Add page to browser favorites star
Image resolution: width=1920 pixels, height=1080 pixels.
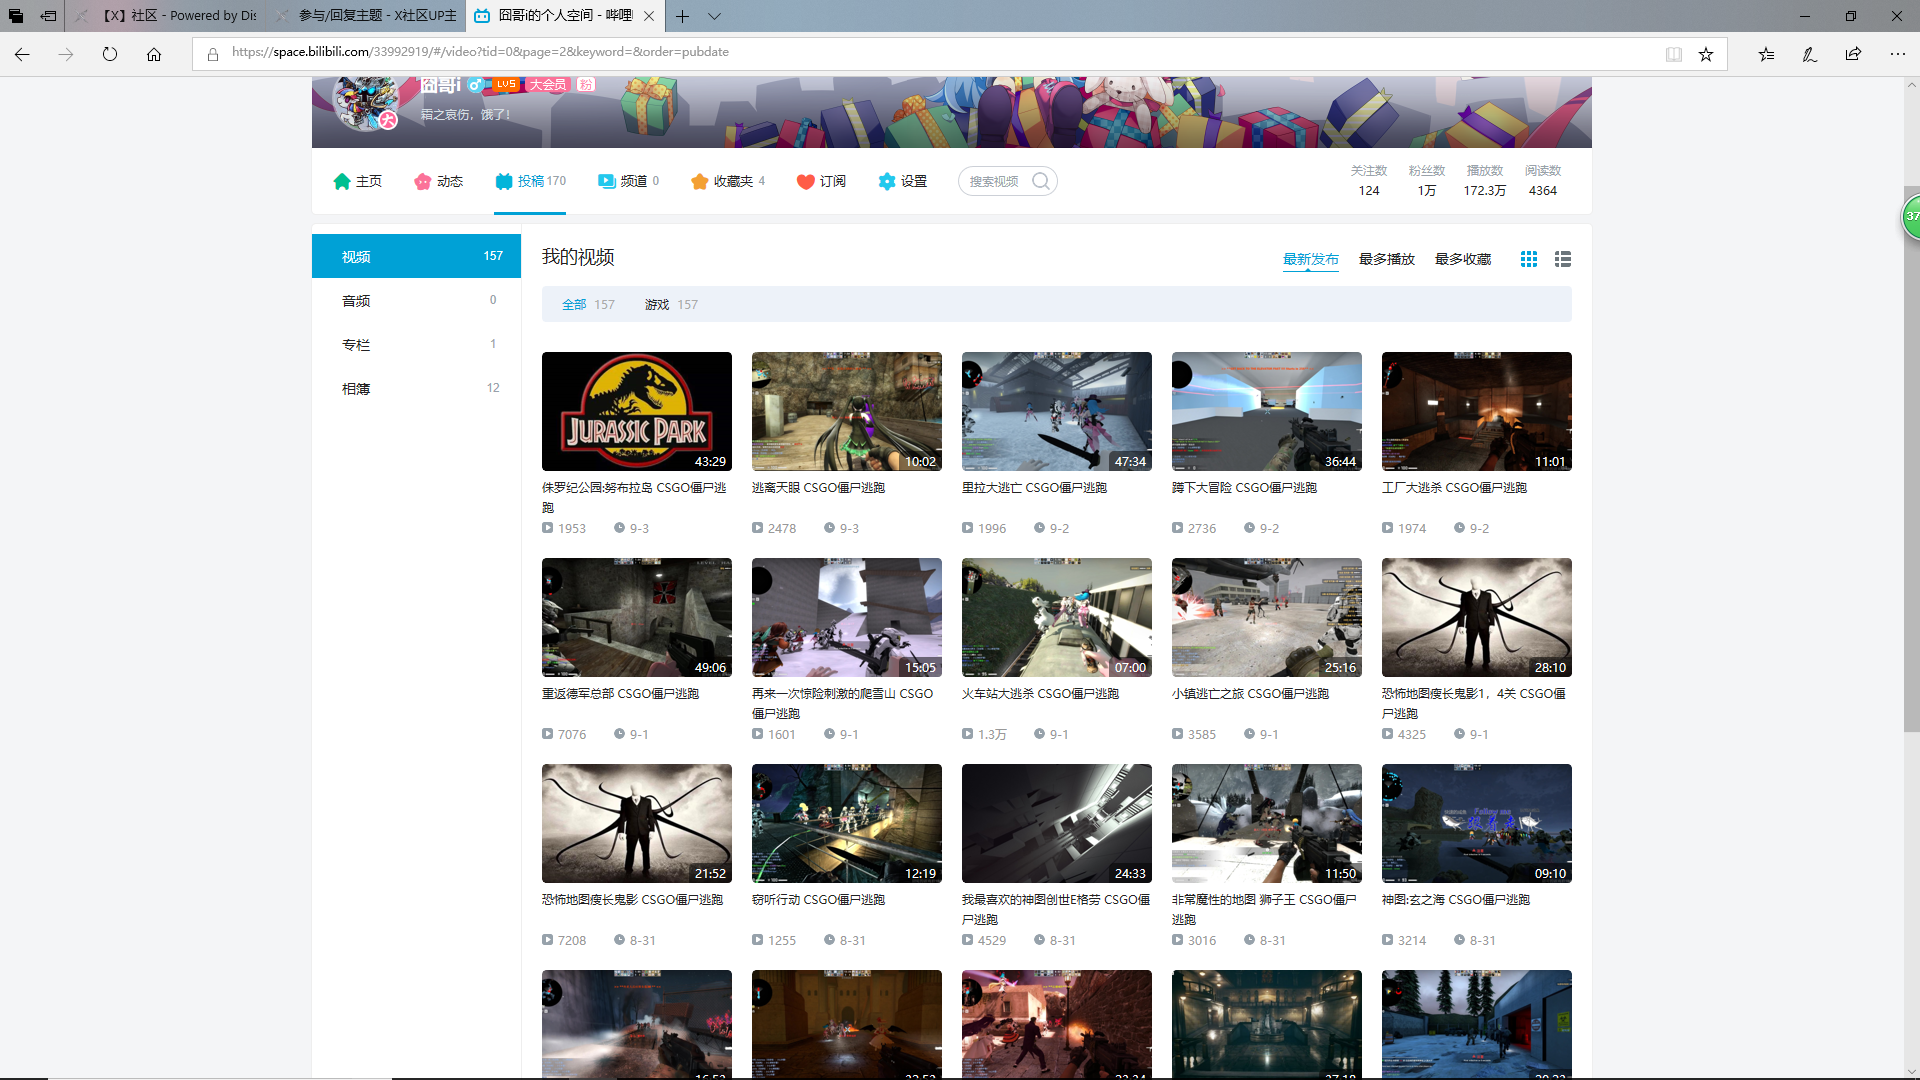(1705, 54)
